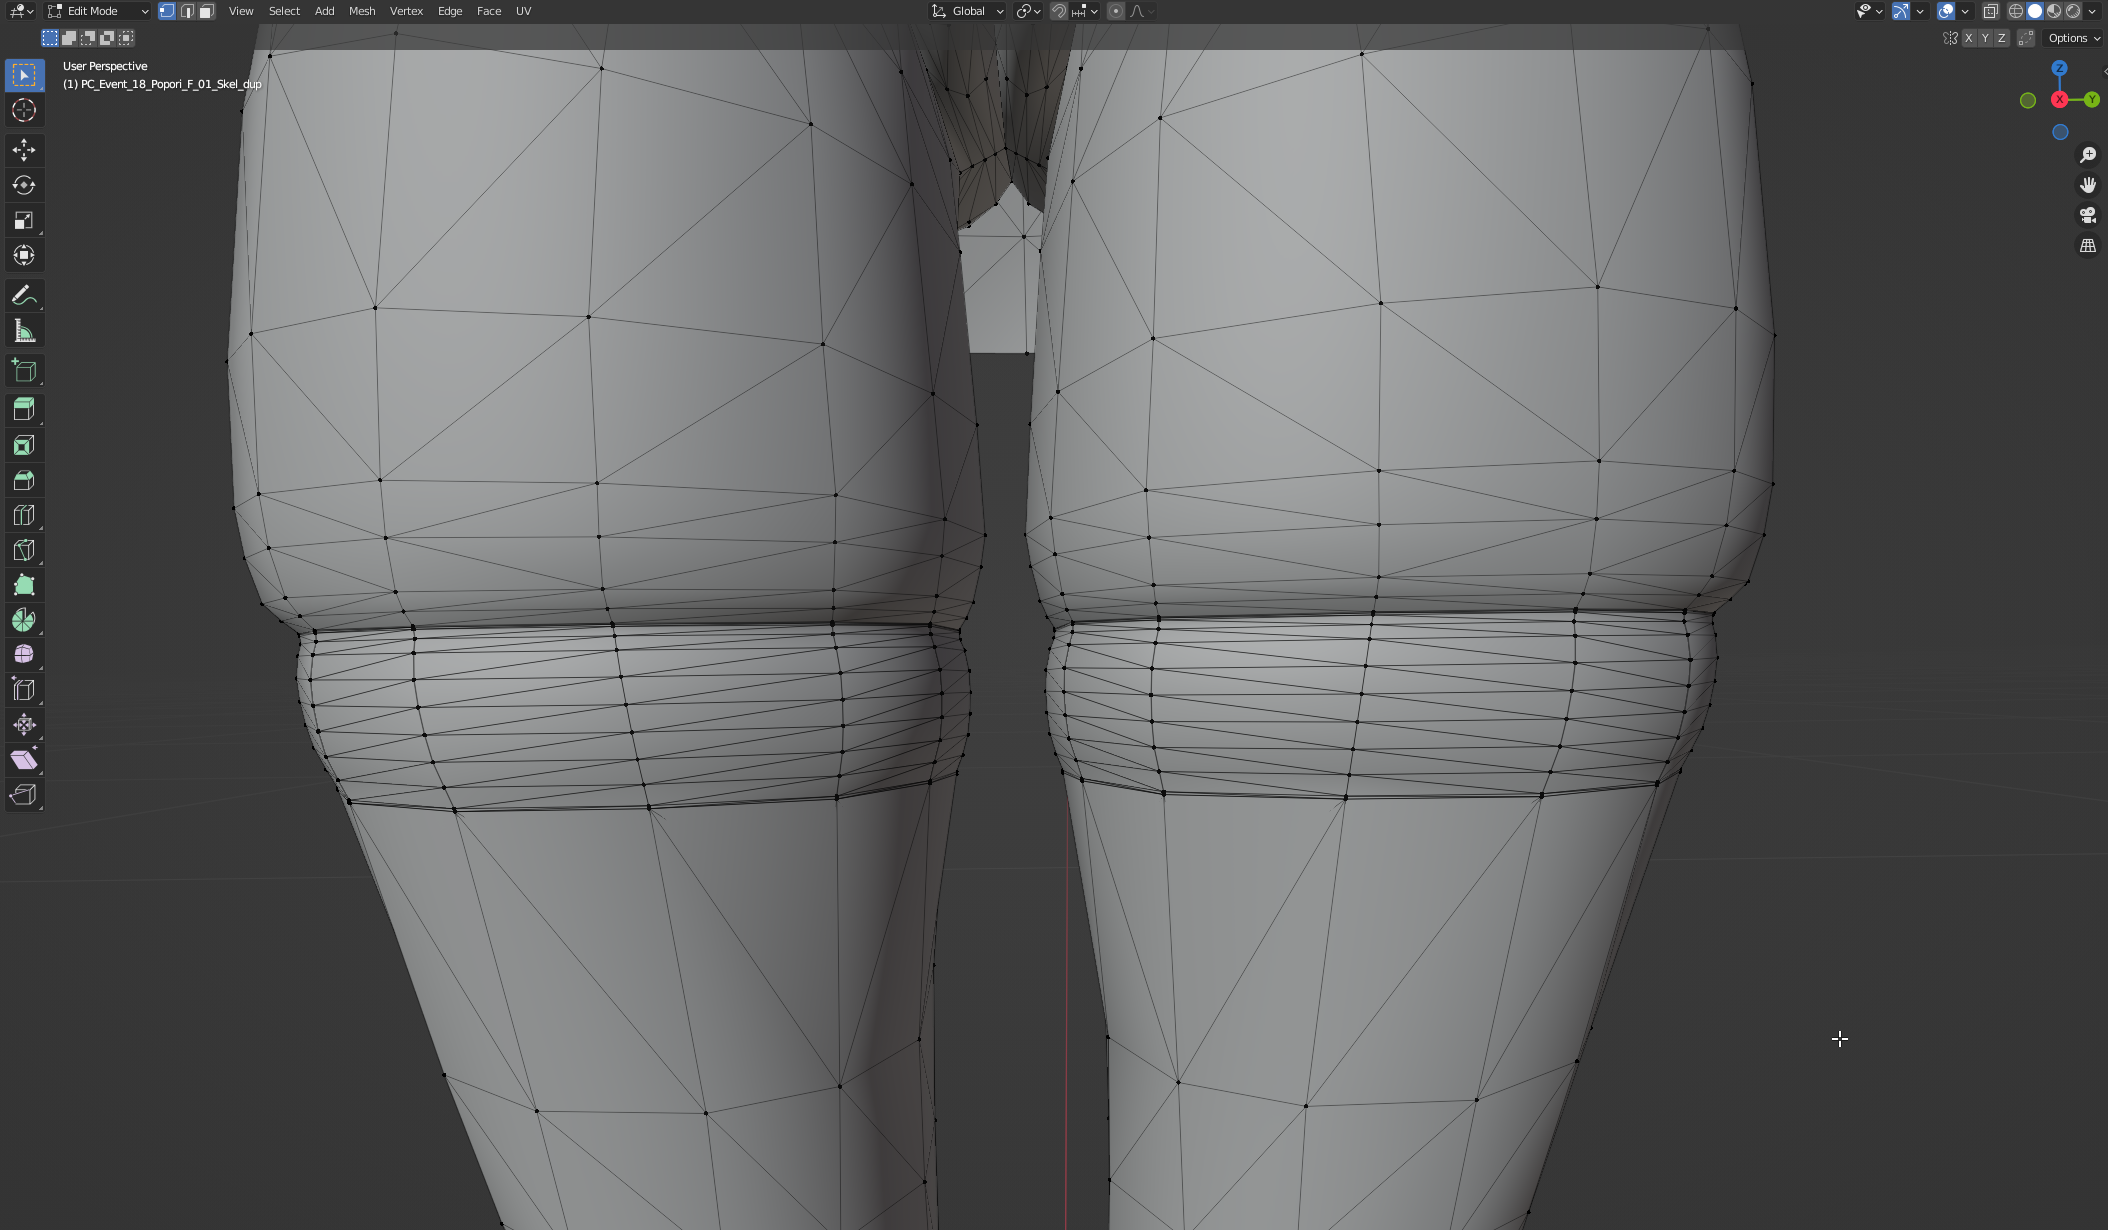Select the Knife tool in toolbar
This screenshot has height=1230, width=2108.
24,550
